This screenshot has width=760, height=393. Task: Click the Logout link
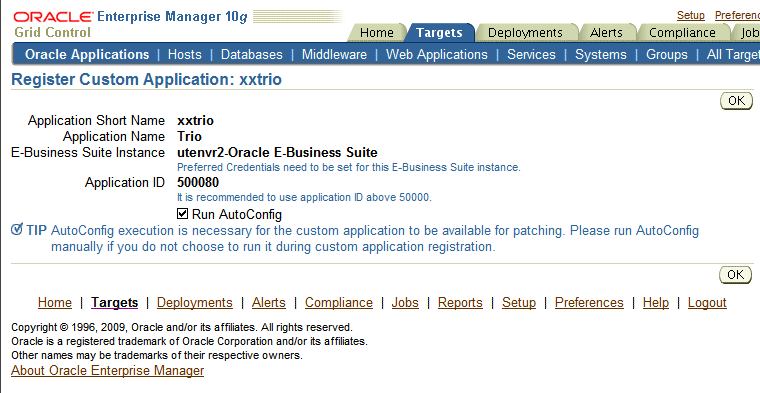click(x=707, y=302)
